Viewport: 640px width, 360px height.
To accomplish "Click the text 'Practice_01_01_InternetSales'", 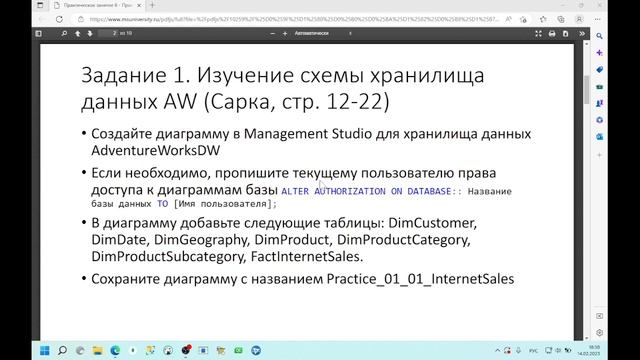I will point(420,279).
